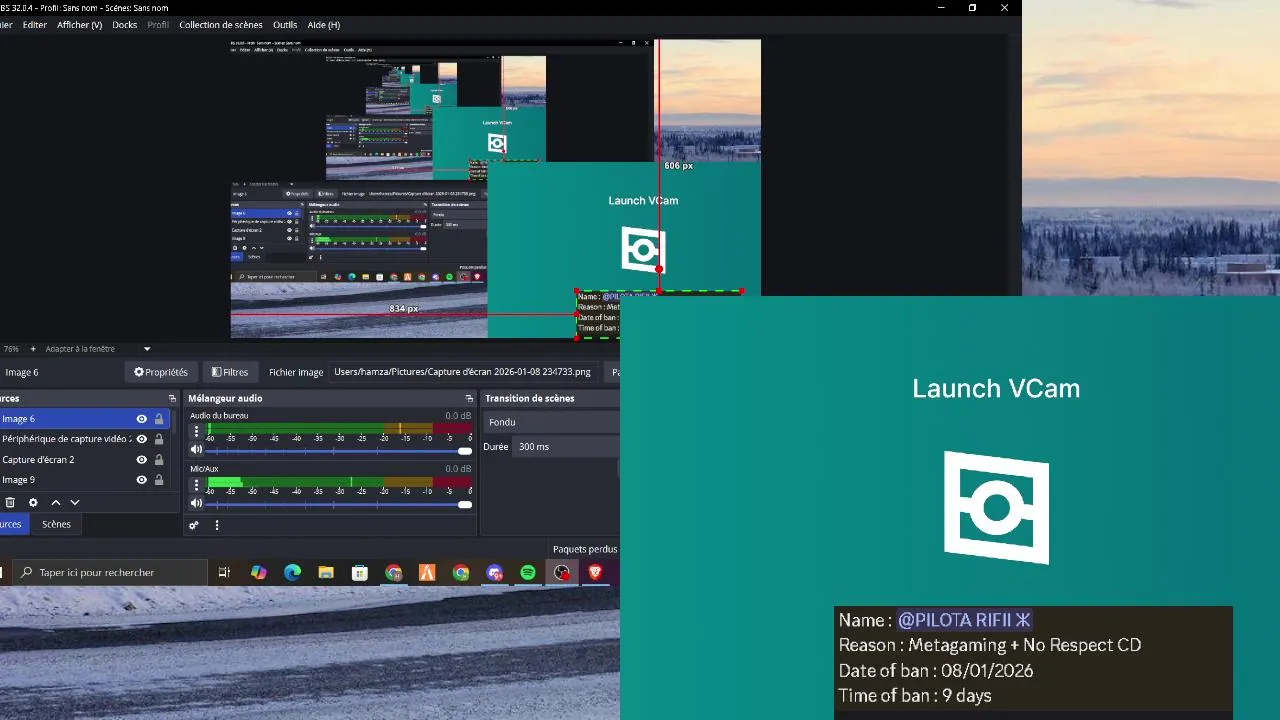Open the Fondu transition dropdown
The width and height of the screenshot is (1280, 720).
coord(552,422)
